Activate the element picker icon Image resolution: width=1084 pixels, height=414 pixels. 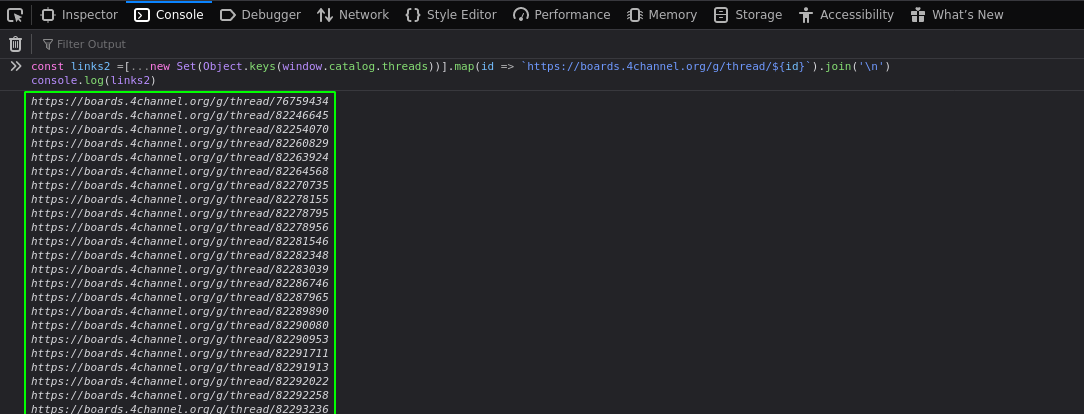point(15,15)
